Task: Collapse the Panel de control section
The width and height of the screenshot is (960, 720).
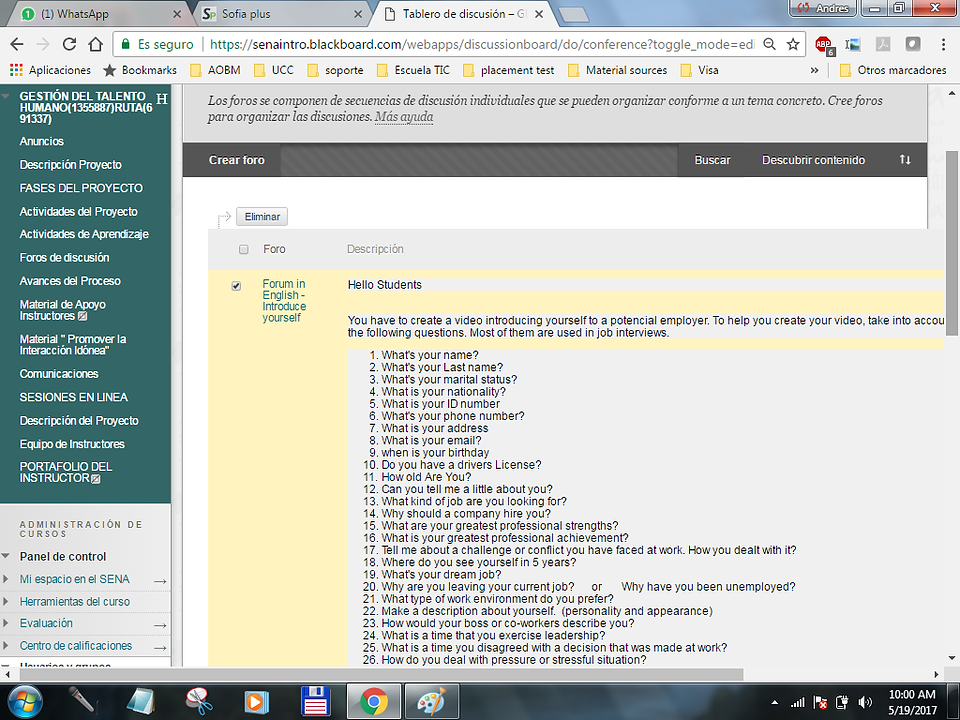Action: (6, 556)
